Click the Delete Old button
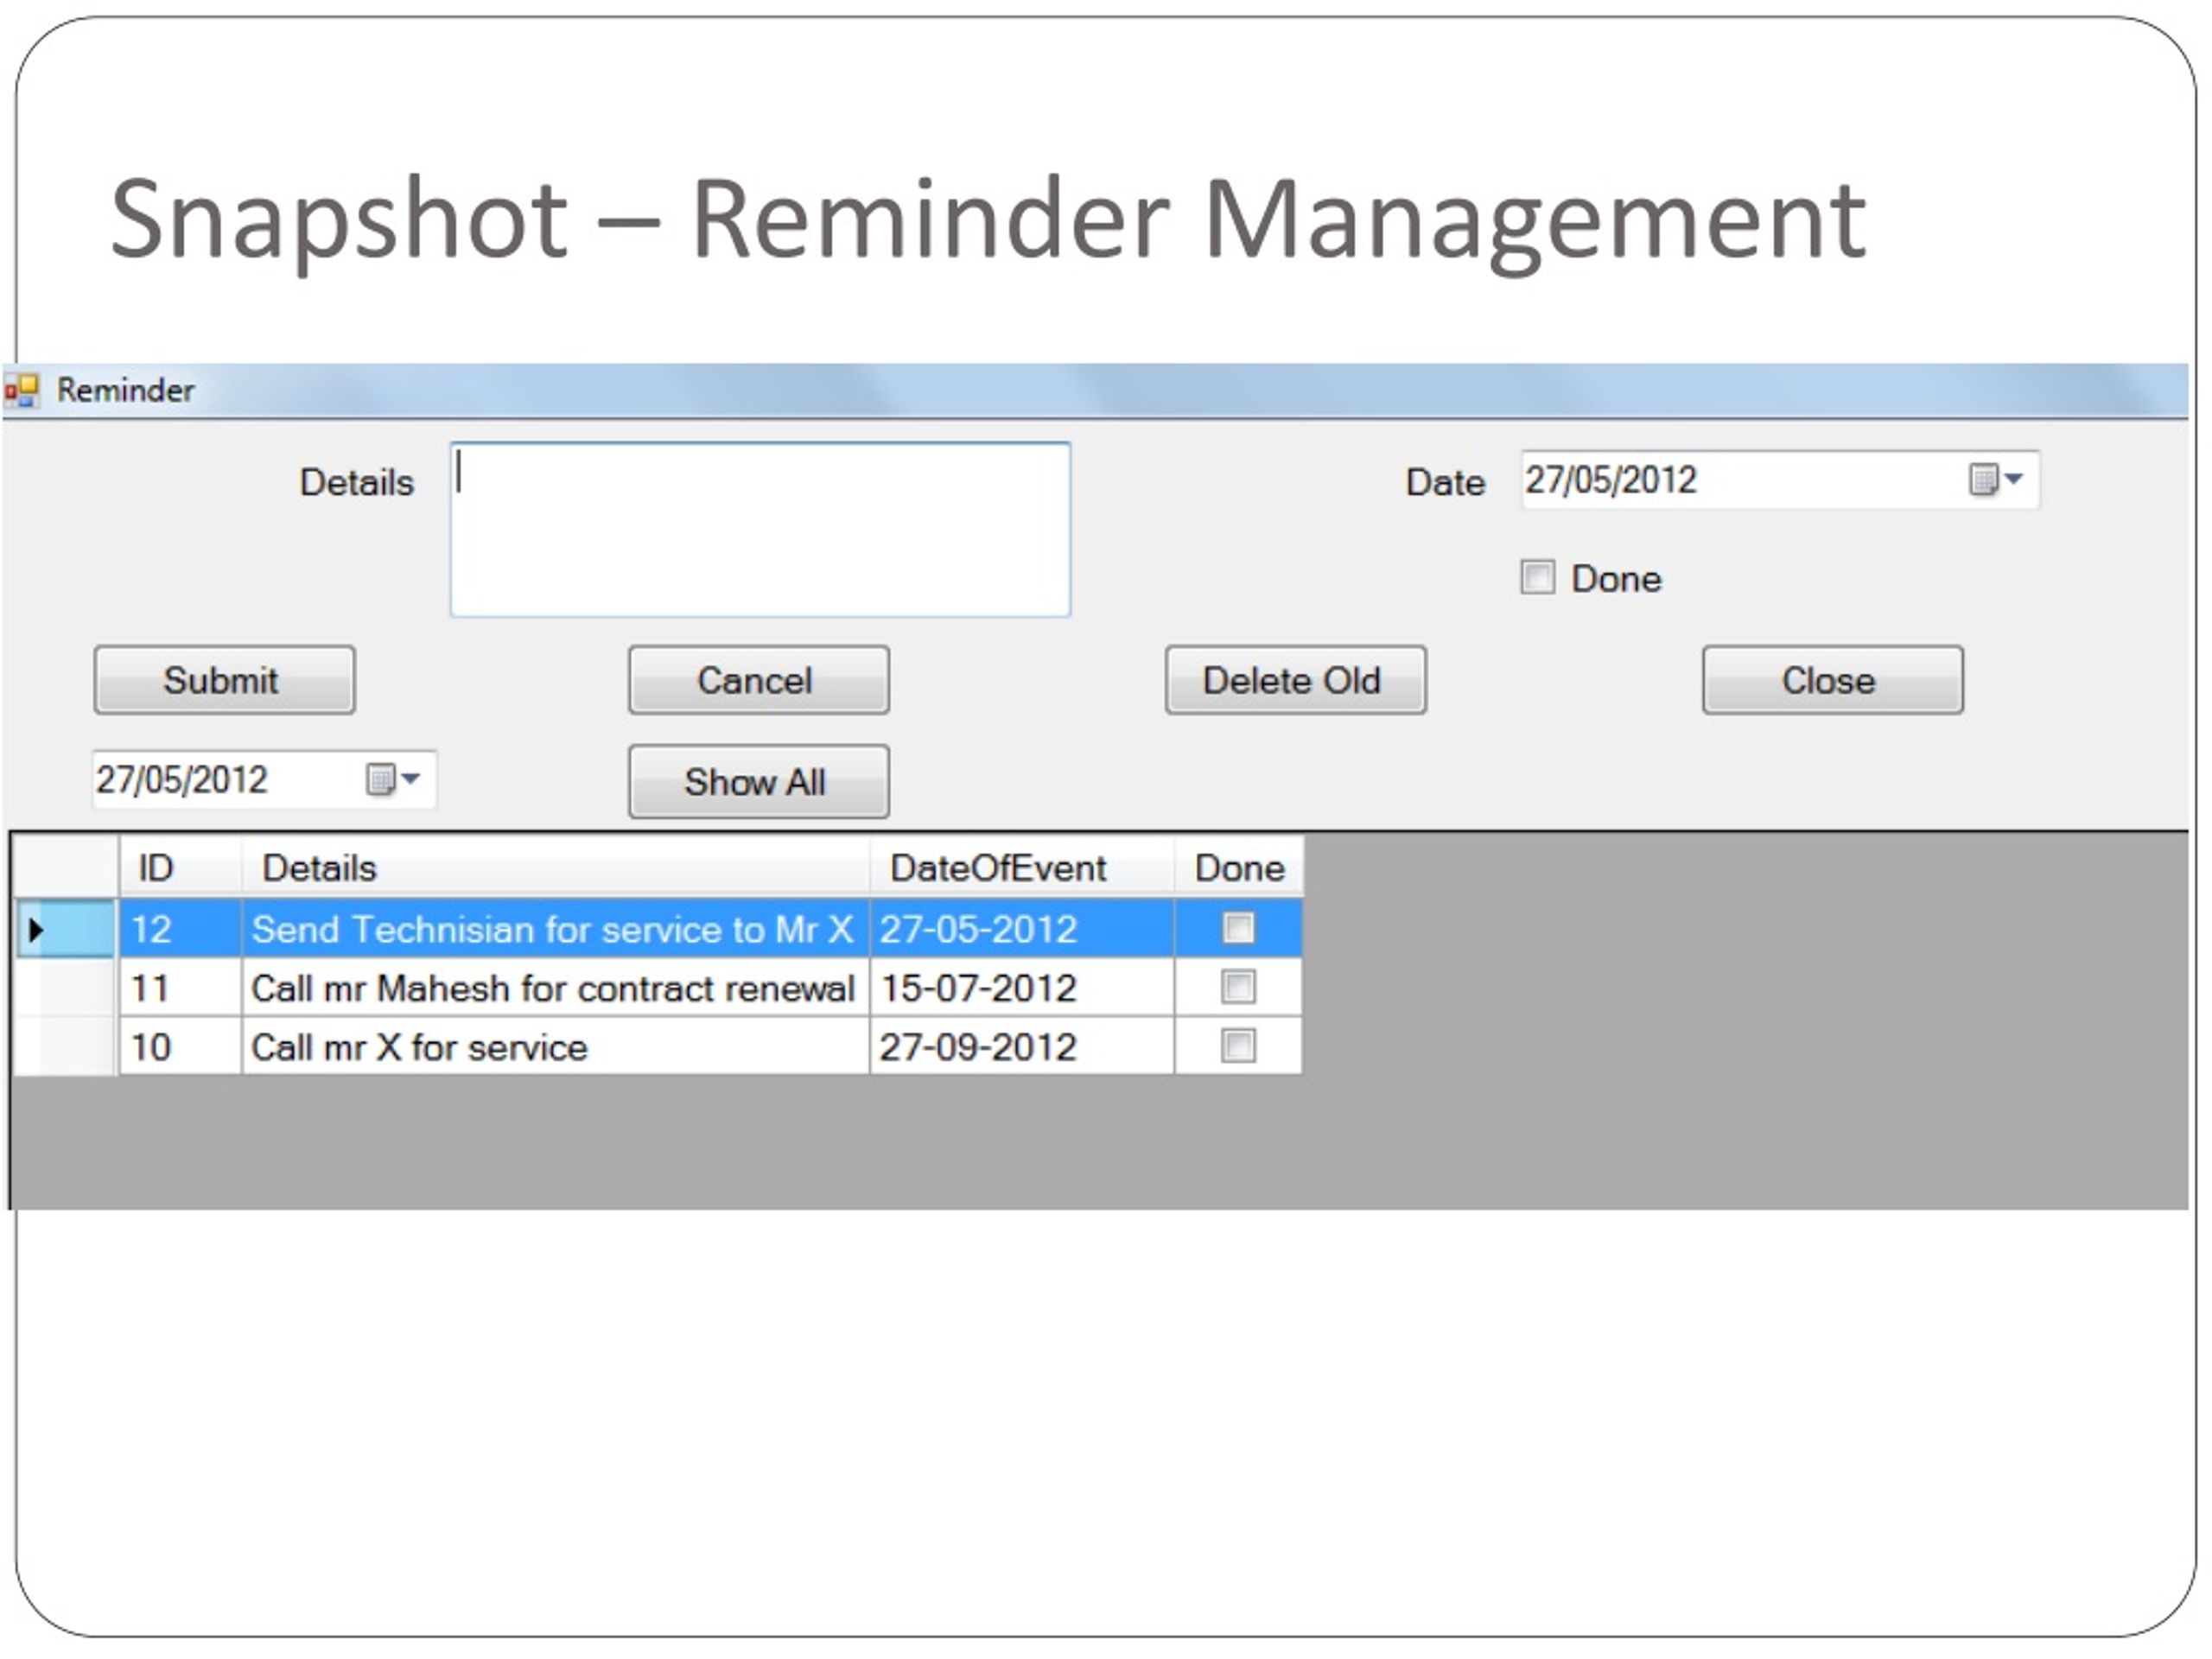2212x1659 pixels. point(1296,681)
